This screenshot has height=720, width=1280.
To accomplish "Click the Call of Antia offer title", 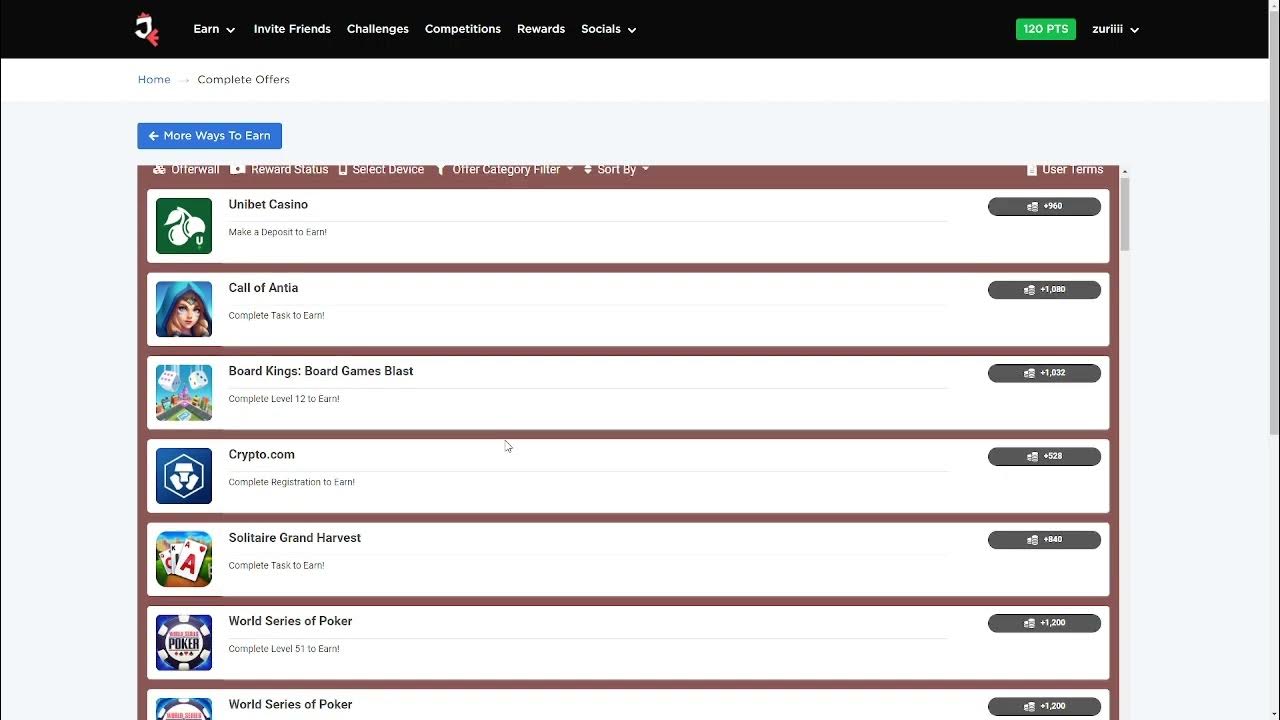I will pos(263,288).
